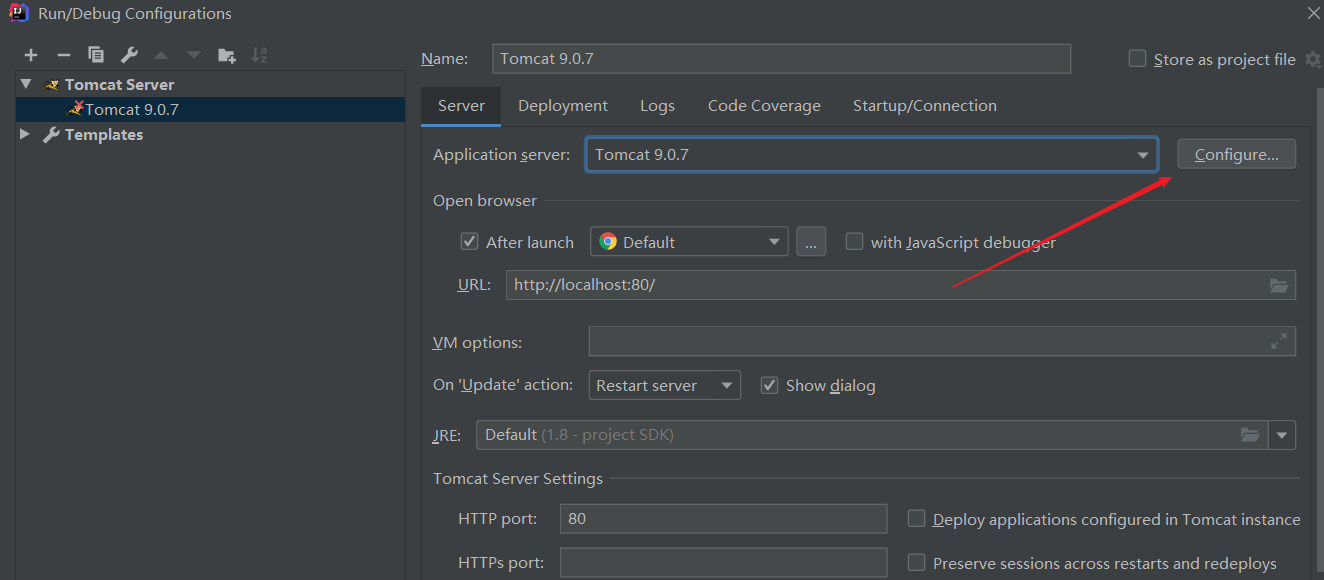Open edit defaults wrench icon
Screen dimensions: 1324x580
click(129, 56)
